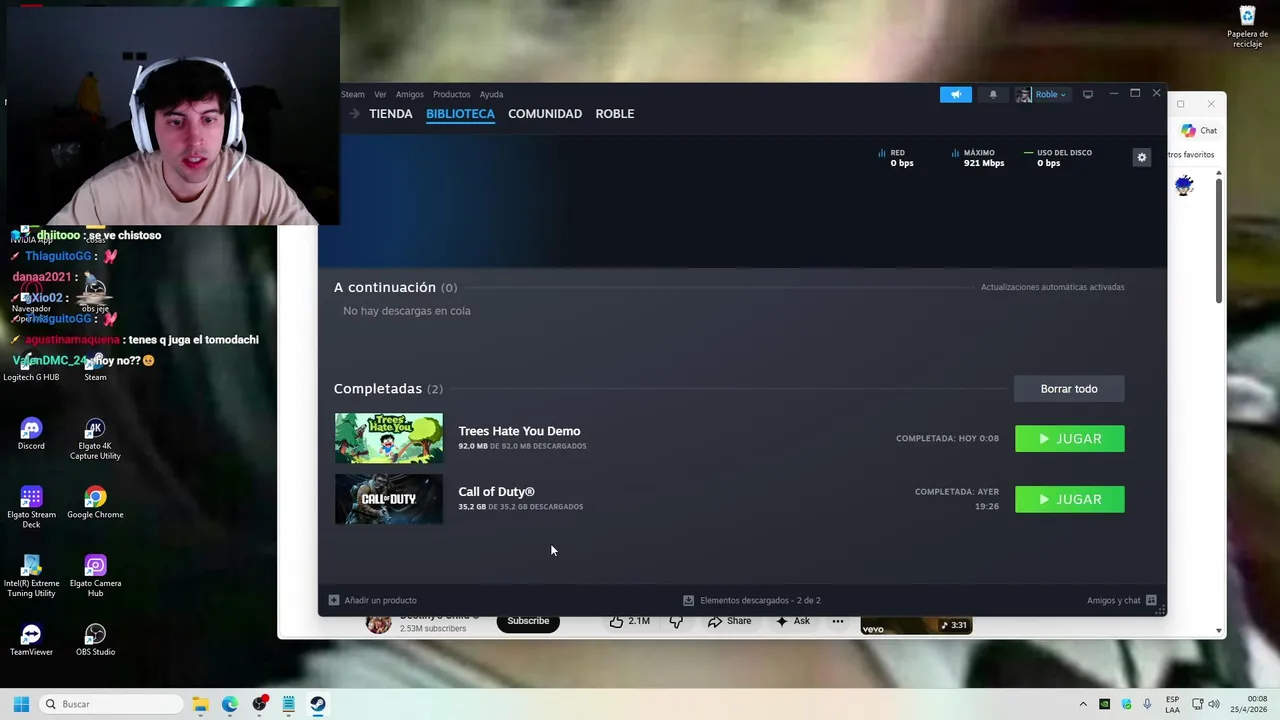Click Borrar todo button
Image resolution: width=1280 pixels, height=720 pixels.
(1069, 389)
